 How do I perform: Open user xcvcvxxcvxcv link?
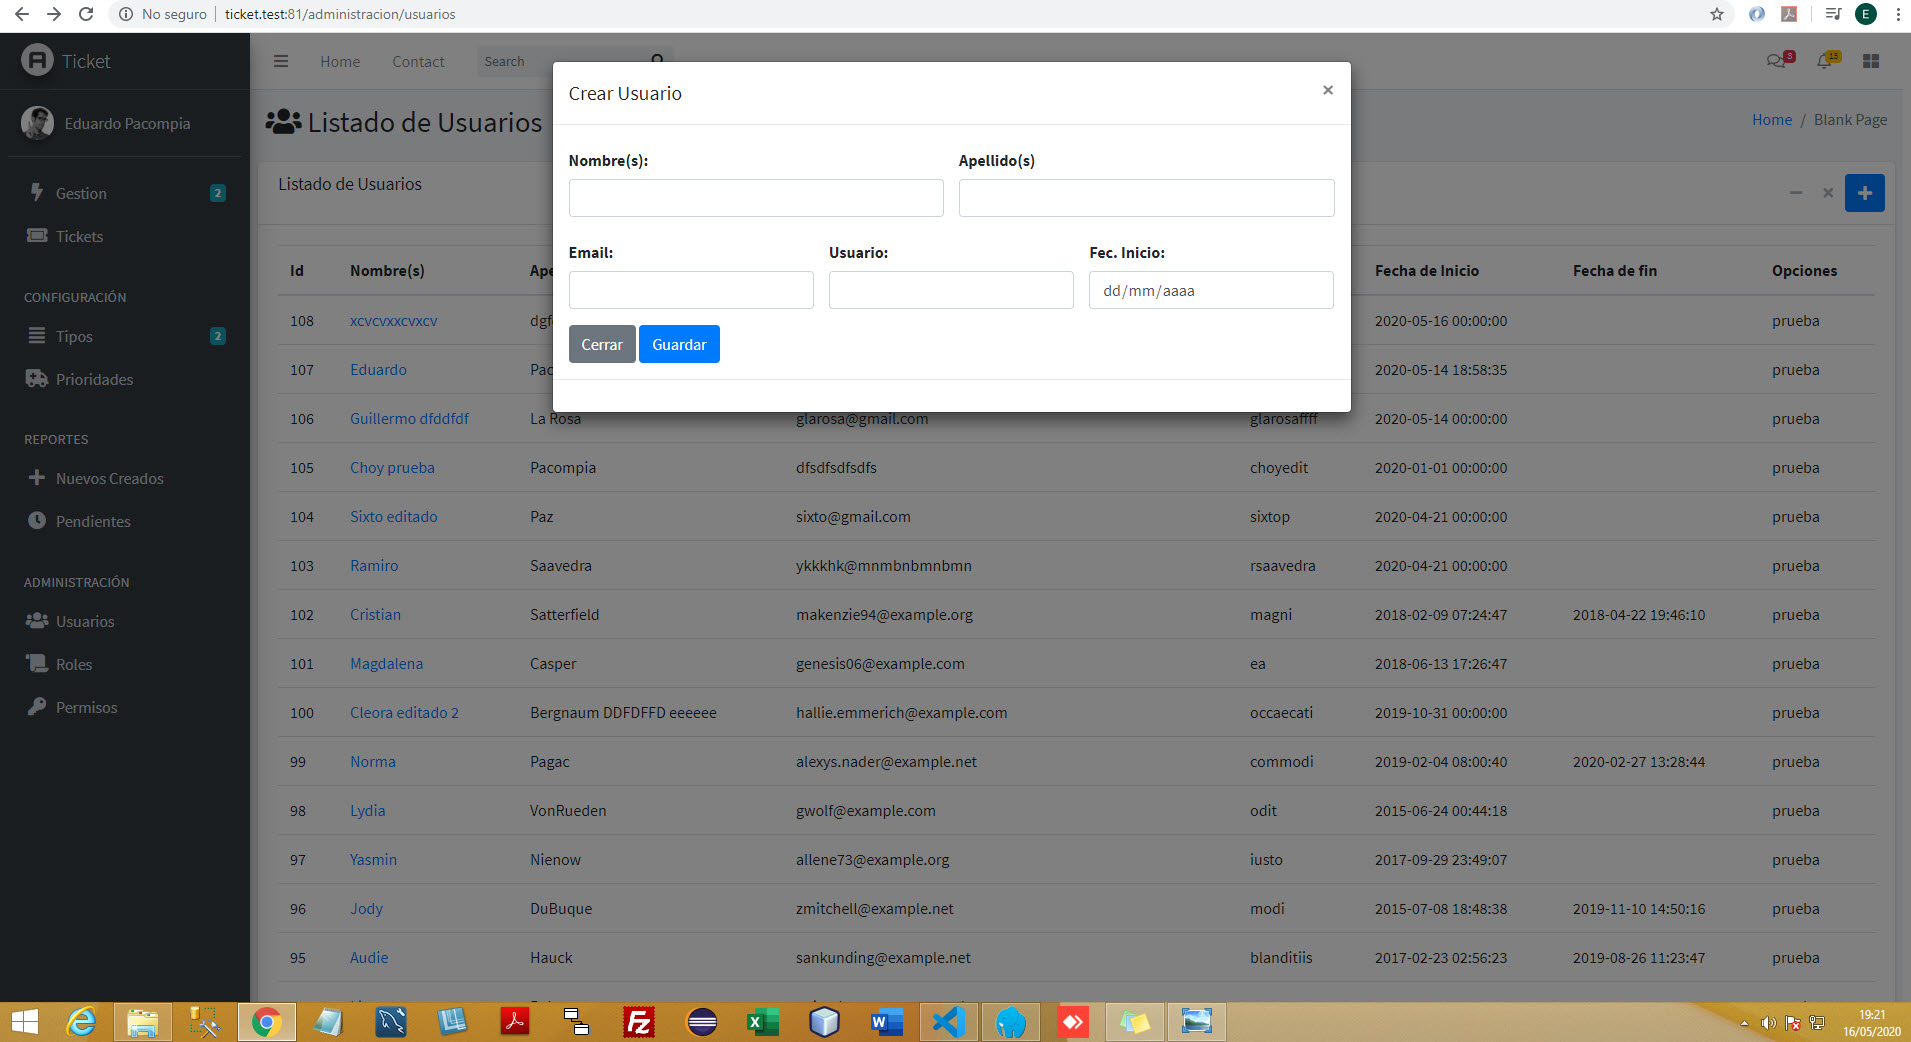[x=393, y=321]
